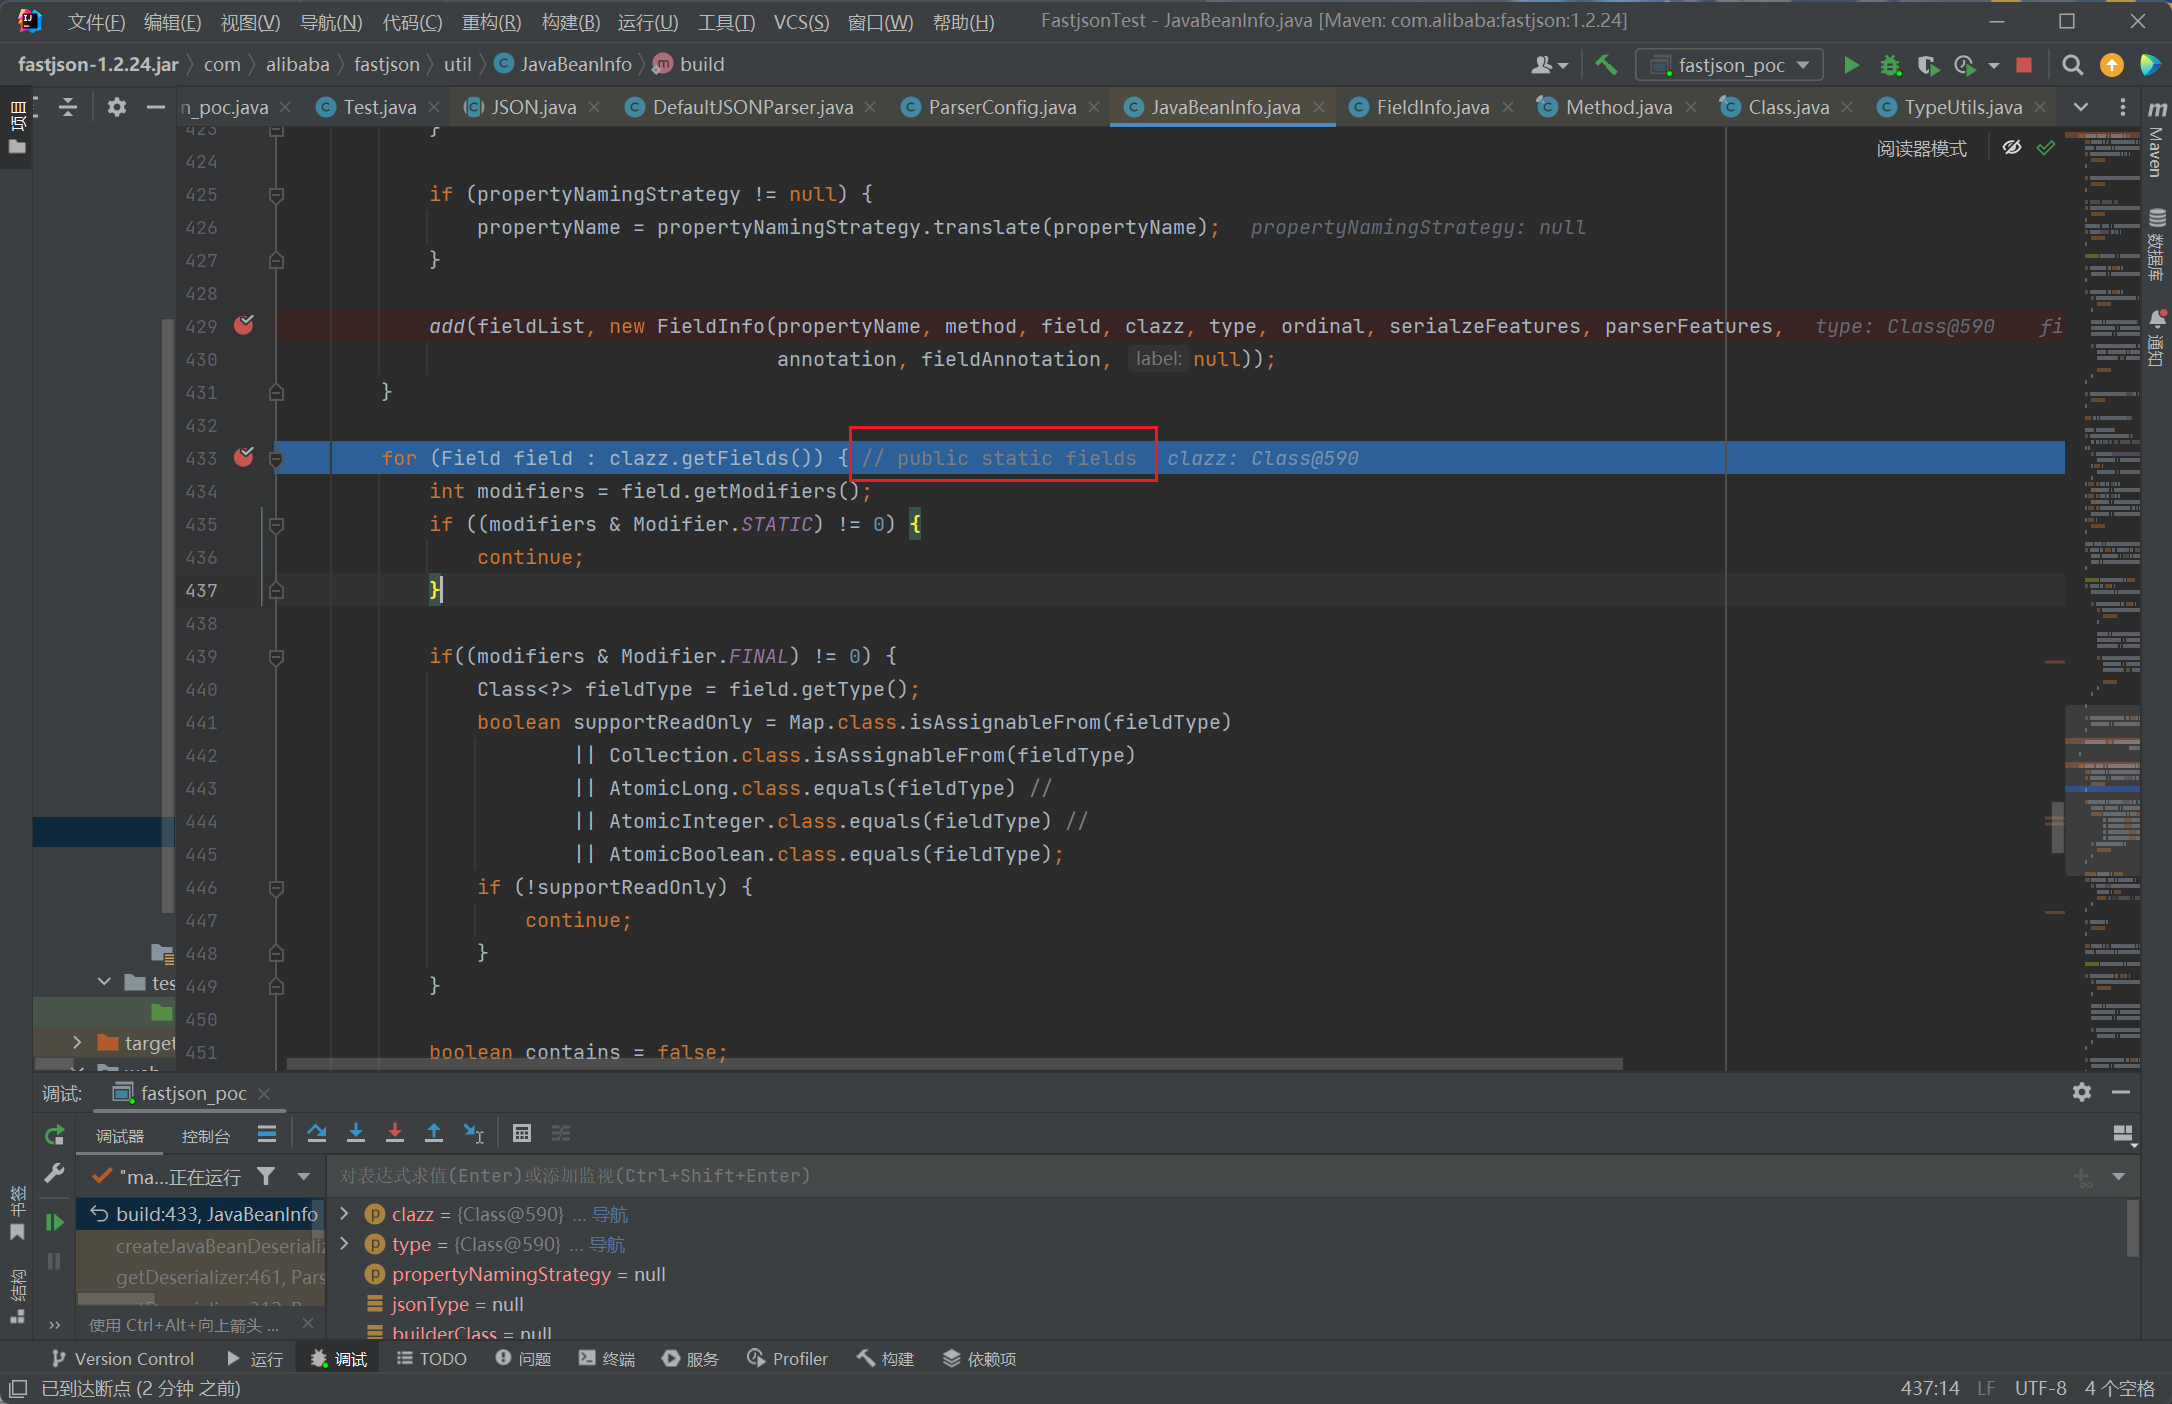Expand the target folder in project tree
The height and width of the screenshot is (1404, 2172).
coord(77,1042)
